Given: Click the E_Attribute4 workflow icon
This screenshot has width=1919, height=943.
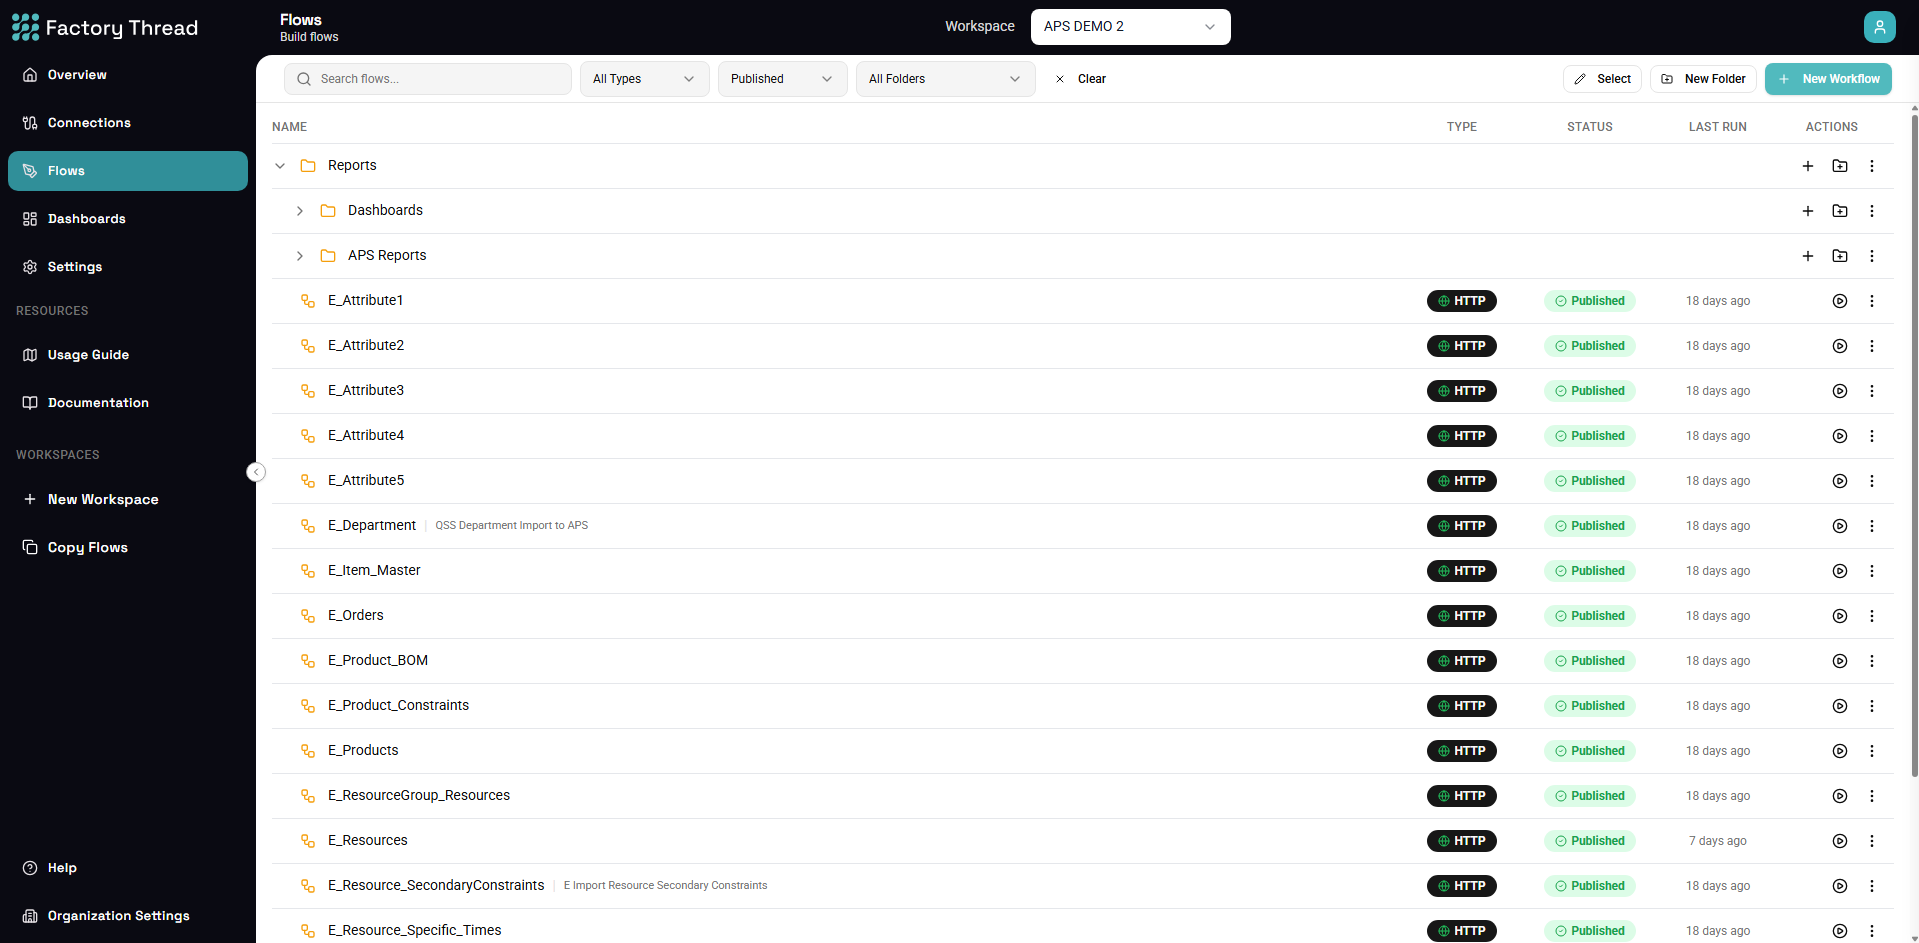Looking at the screenshot, I should (x=308, y=436).
